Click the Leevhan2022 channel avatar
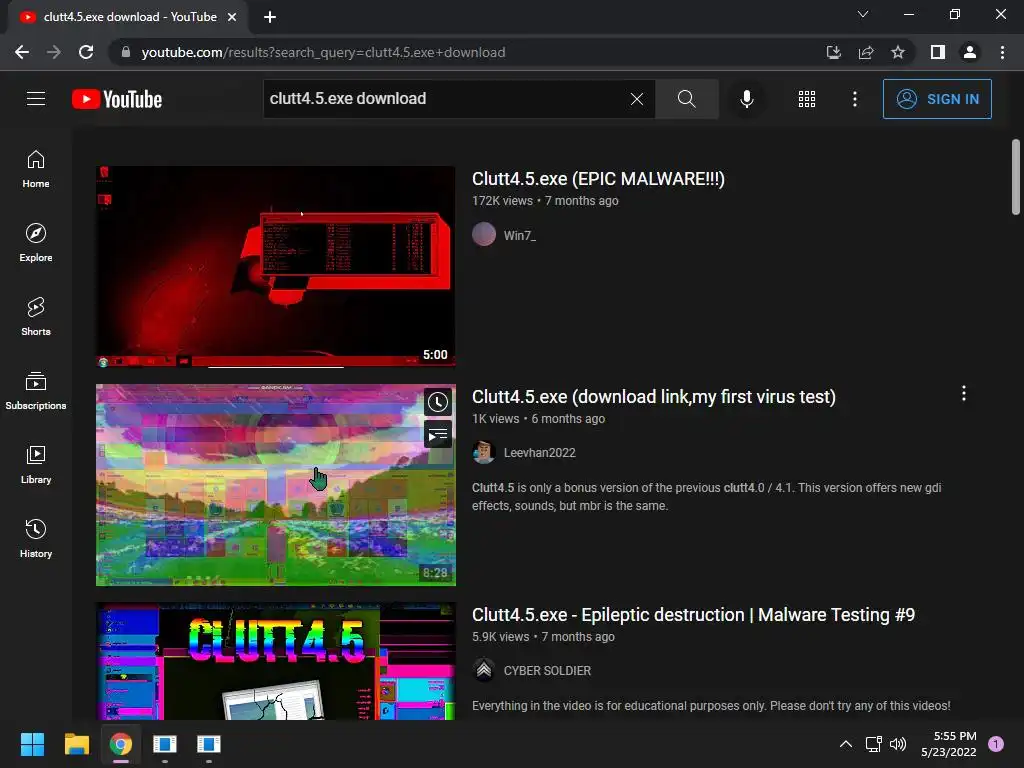 [x=484, y=452]
